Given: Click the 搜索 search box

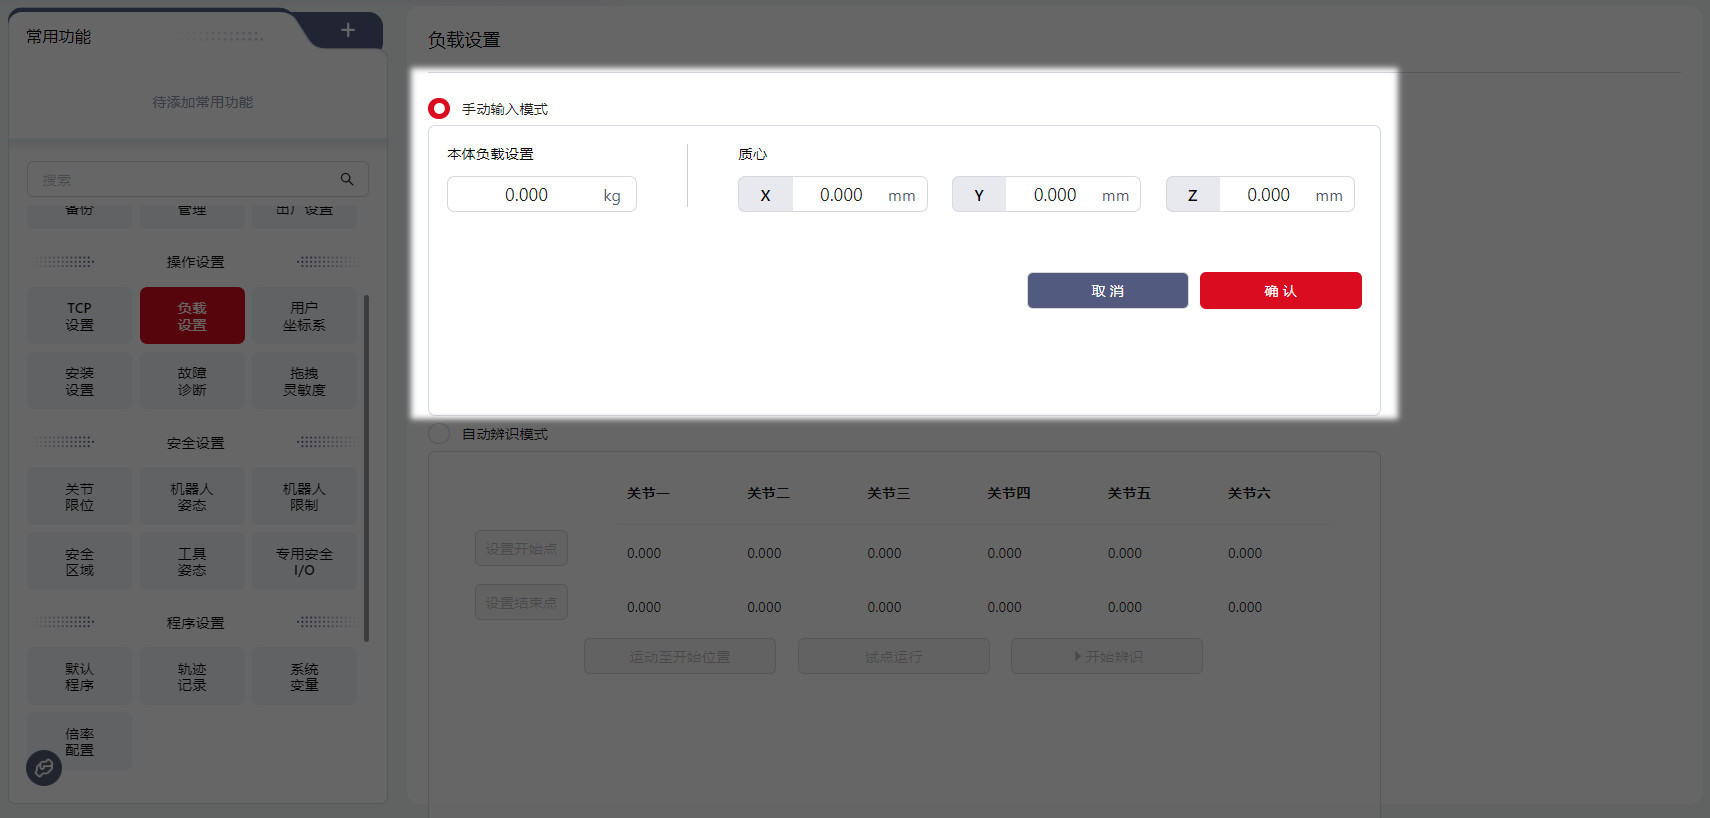Looking at the screenshot, I should (x=185, y=180).
